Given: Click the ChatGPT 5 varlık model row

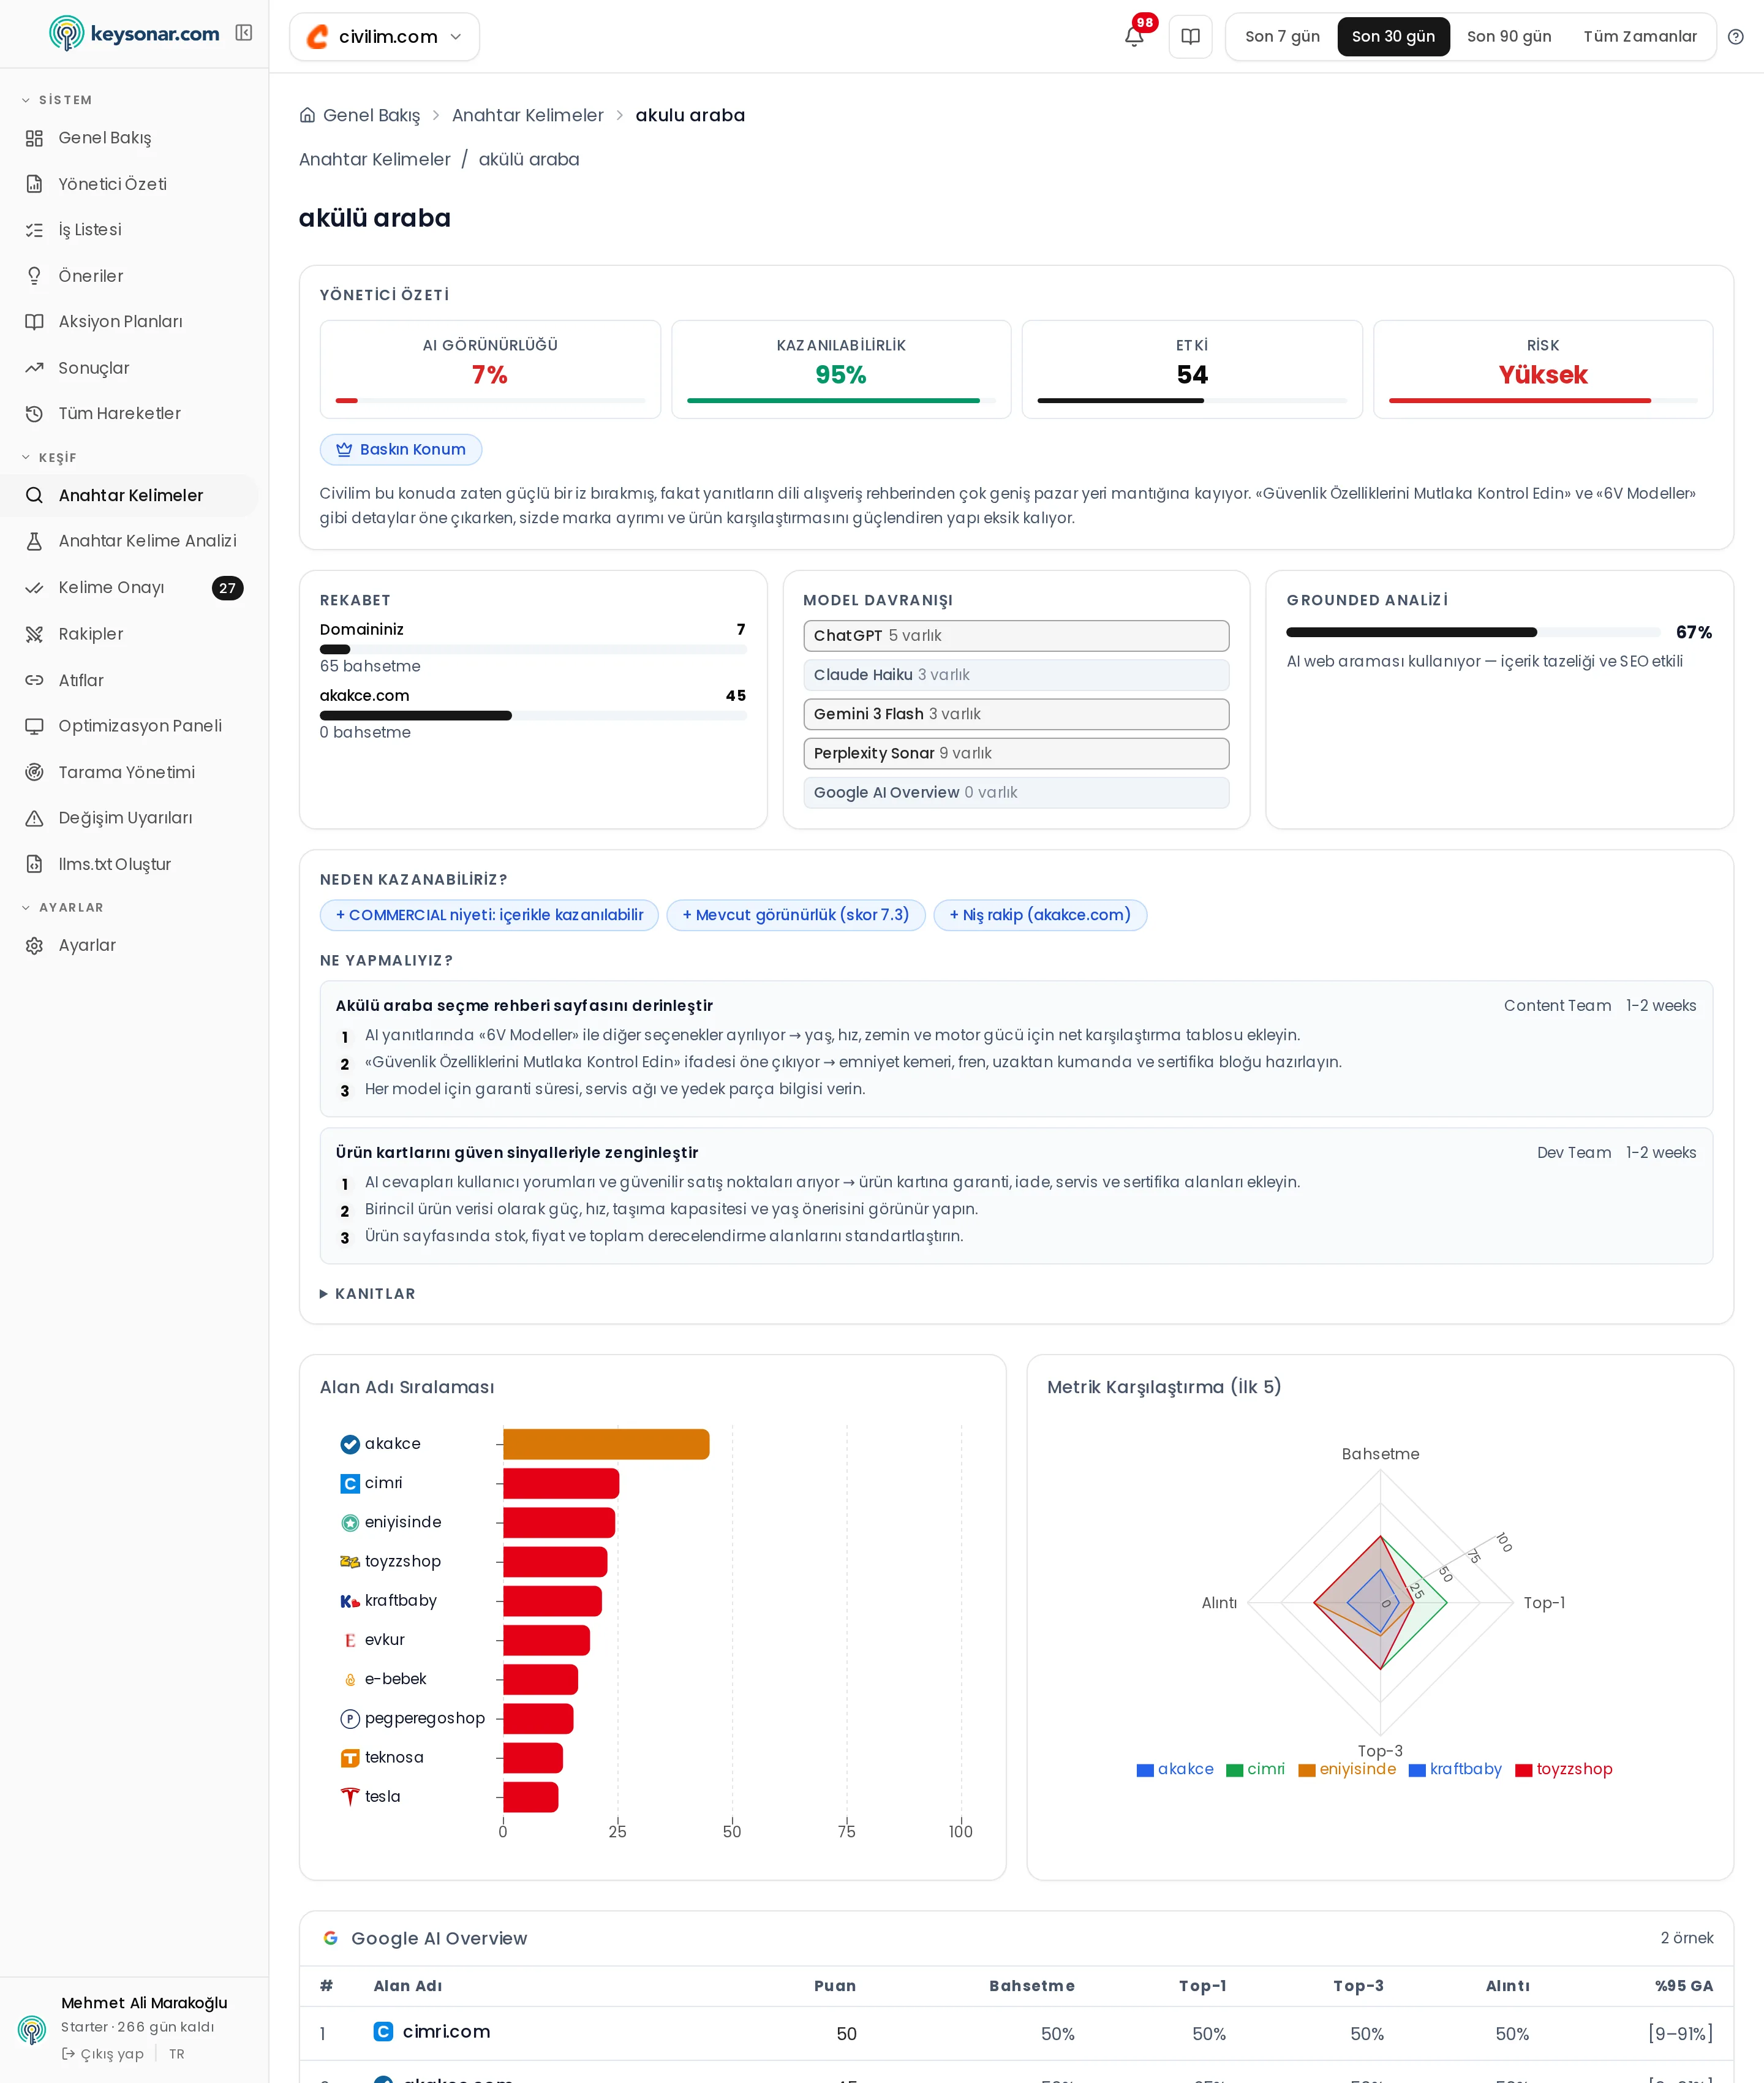Looking at the screenshot, I should tap(1016, 636).
